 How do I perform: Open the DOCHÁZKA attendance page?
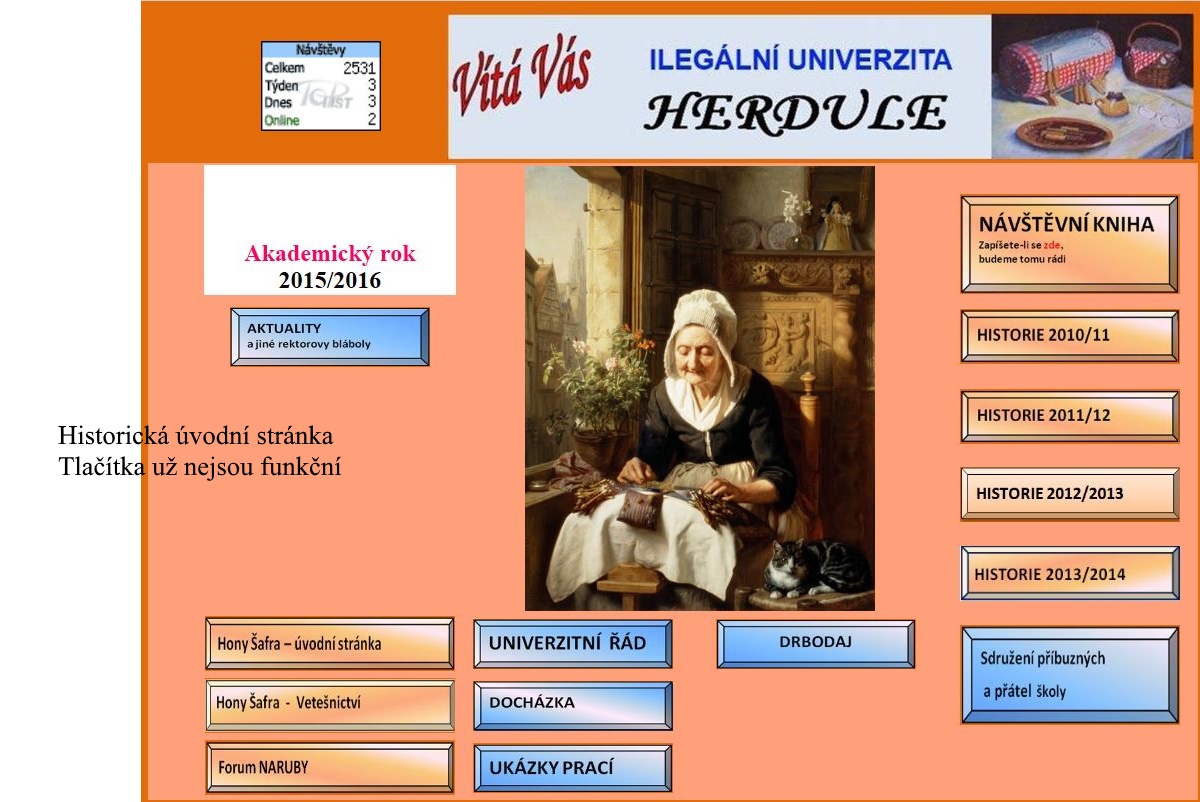574,705
